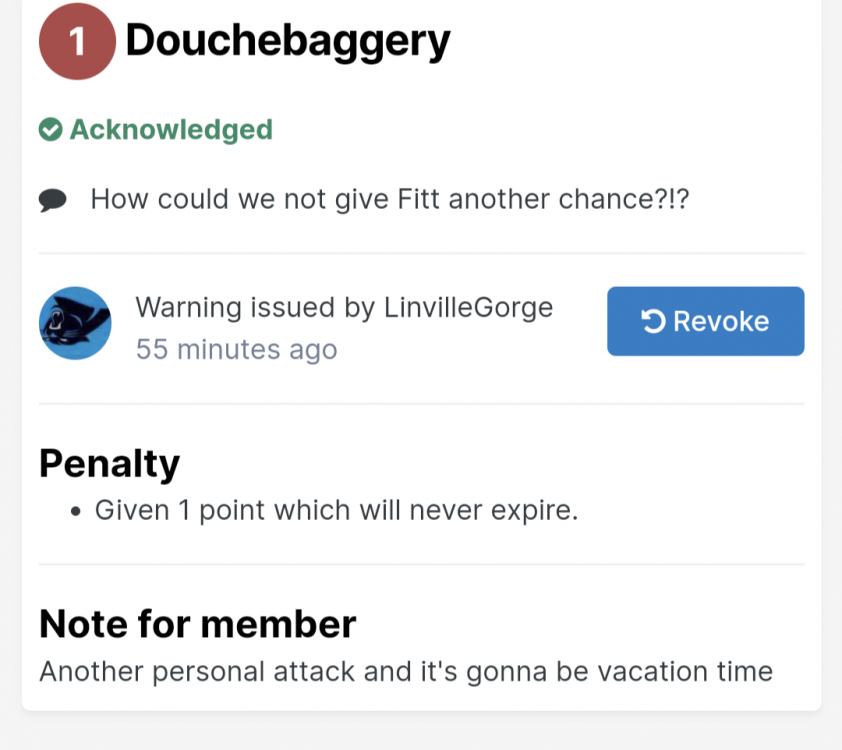Expand the Note for member section
The image size is (842, 750).
196,623
